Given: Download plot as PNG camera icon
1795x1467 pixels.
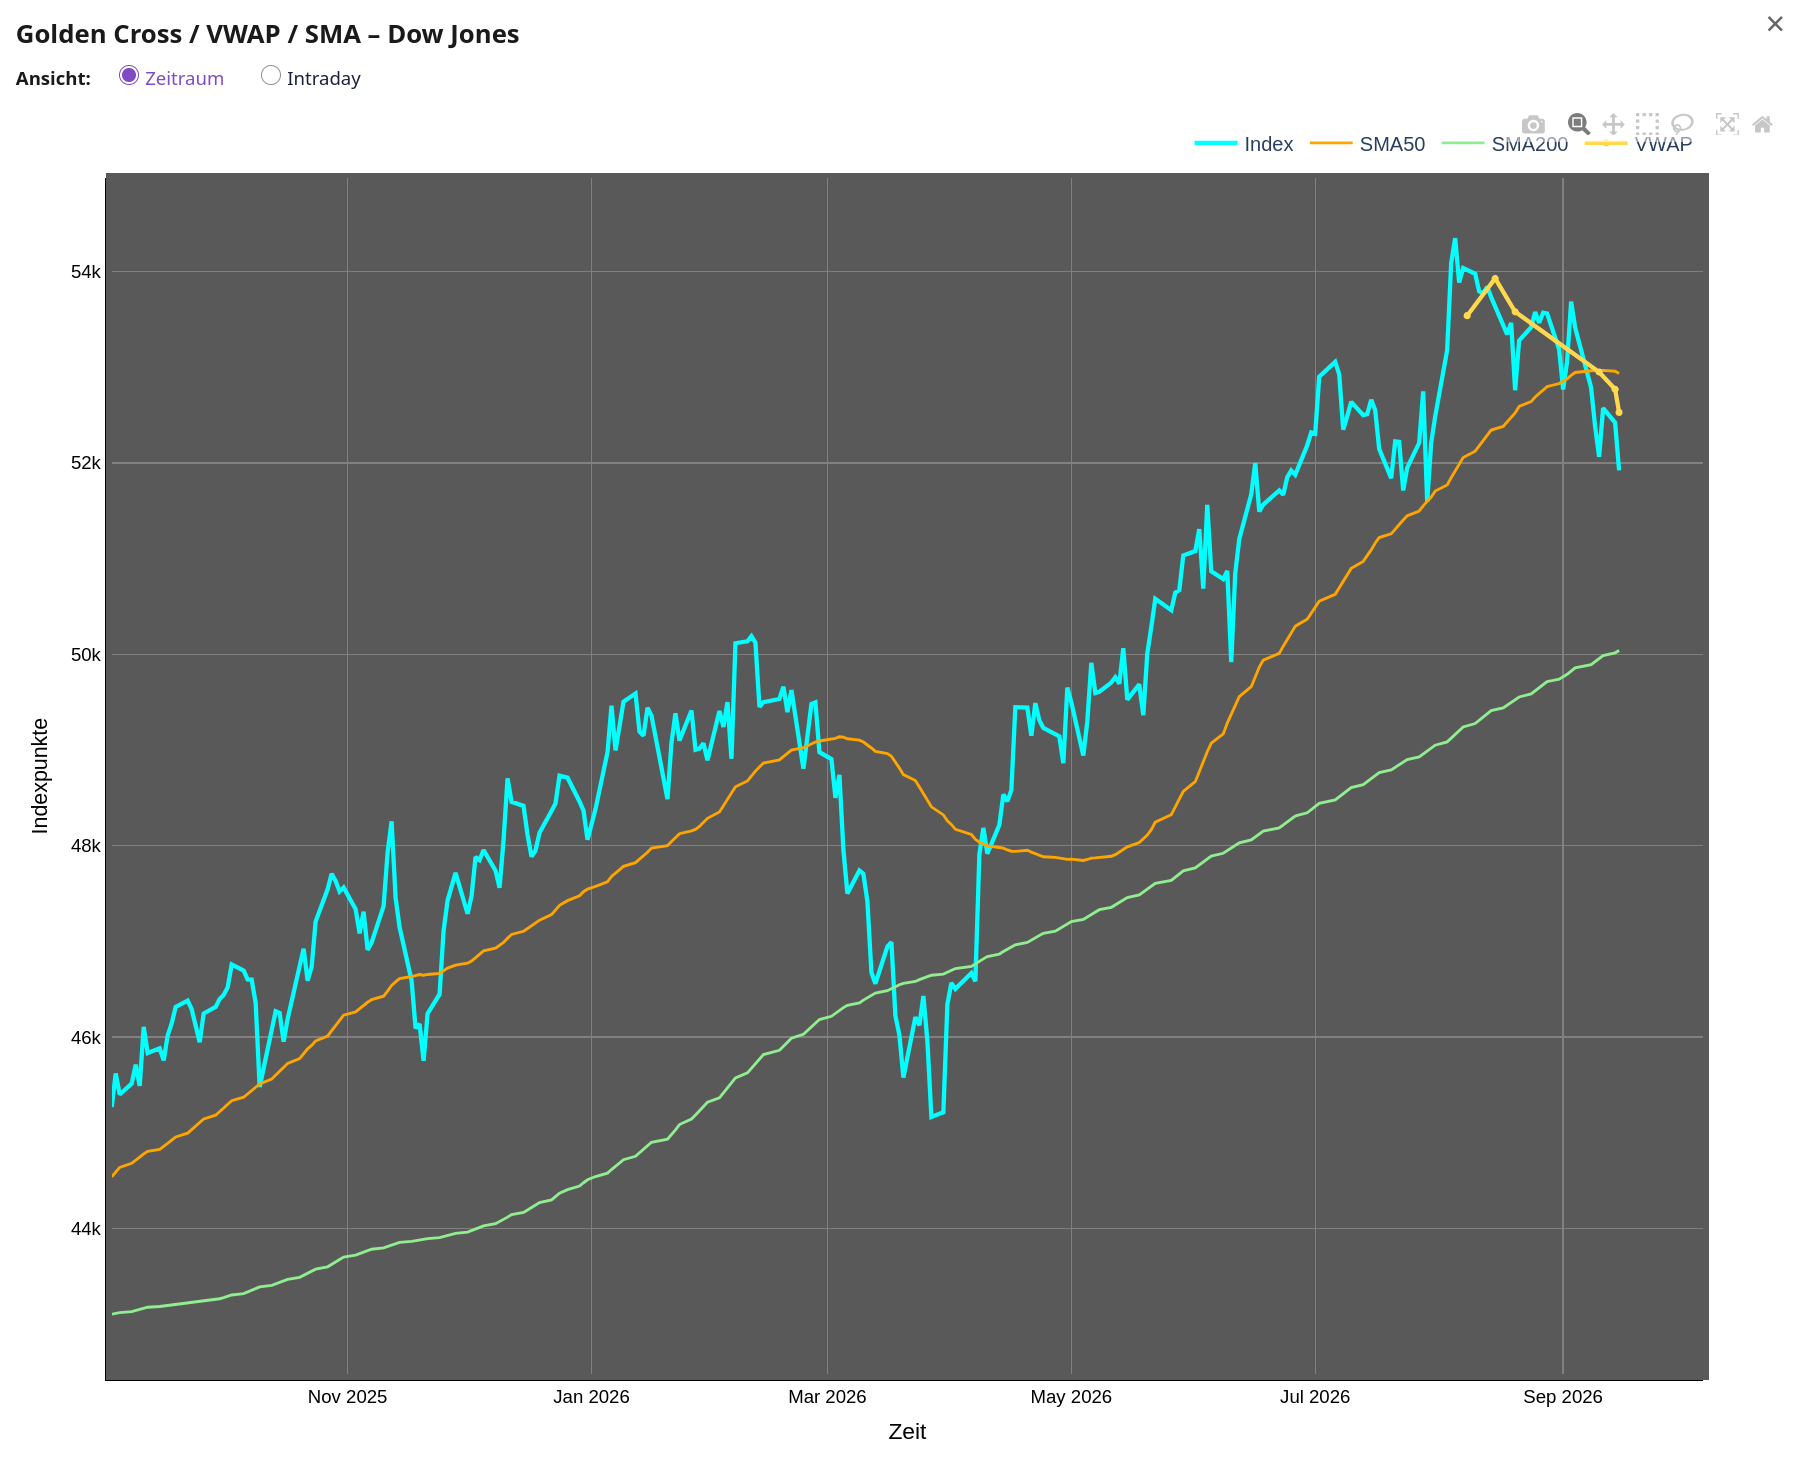Looking at the screenshot, I should point(1533,125).
